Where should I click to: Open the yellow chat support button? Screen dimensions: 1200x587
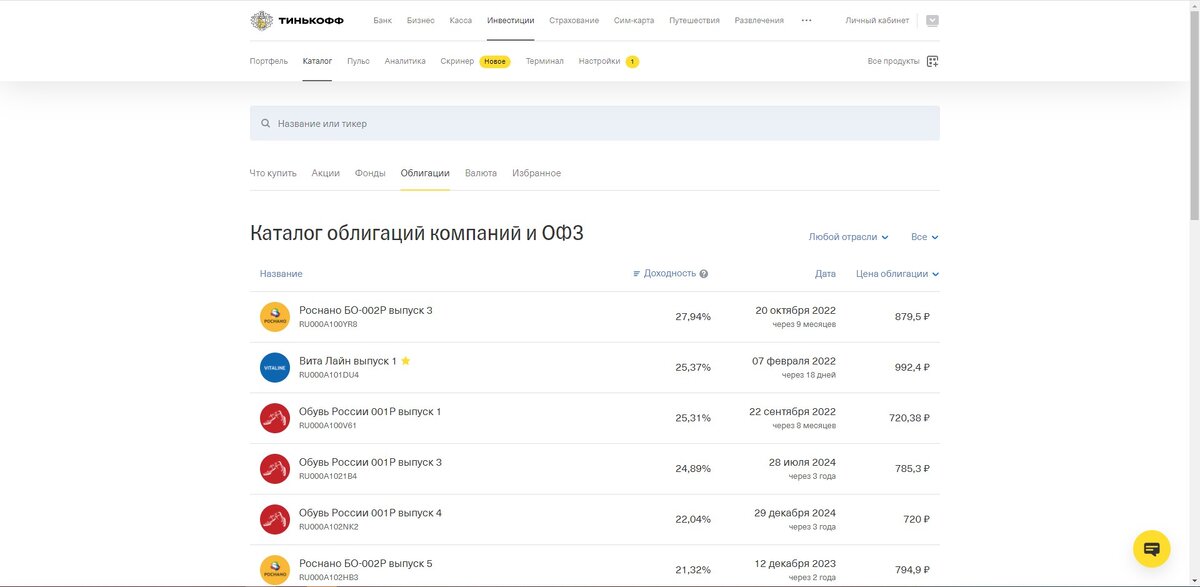point(1151,549)
